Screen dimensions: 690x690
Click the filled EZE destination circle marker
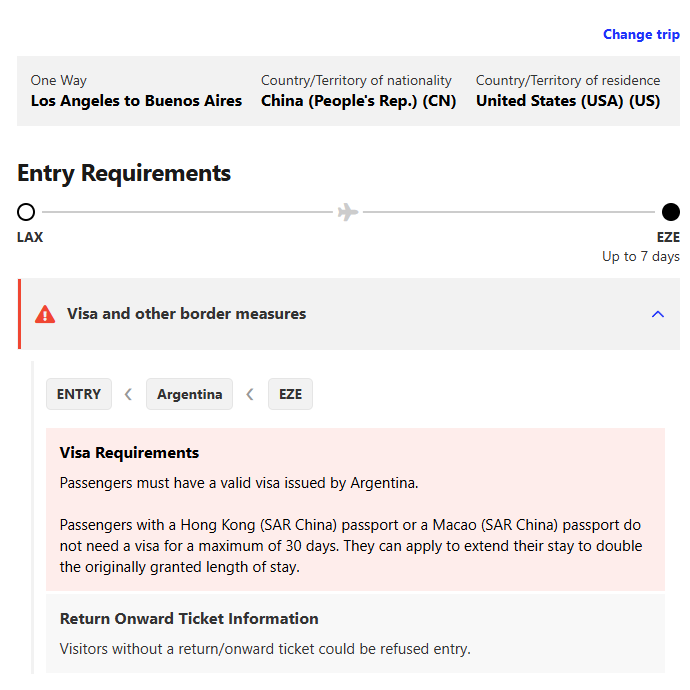[670, 212]
